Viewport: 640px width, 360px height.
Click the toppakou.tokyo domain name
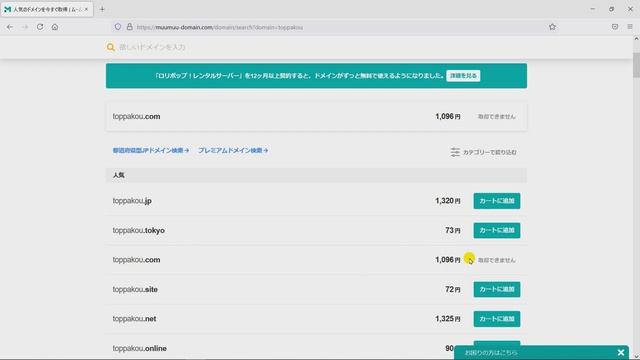139,230
